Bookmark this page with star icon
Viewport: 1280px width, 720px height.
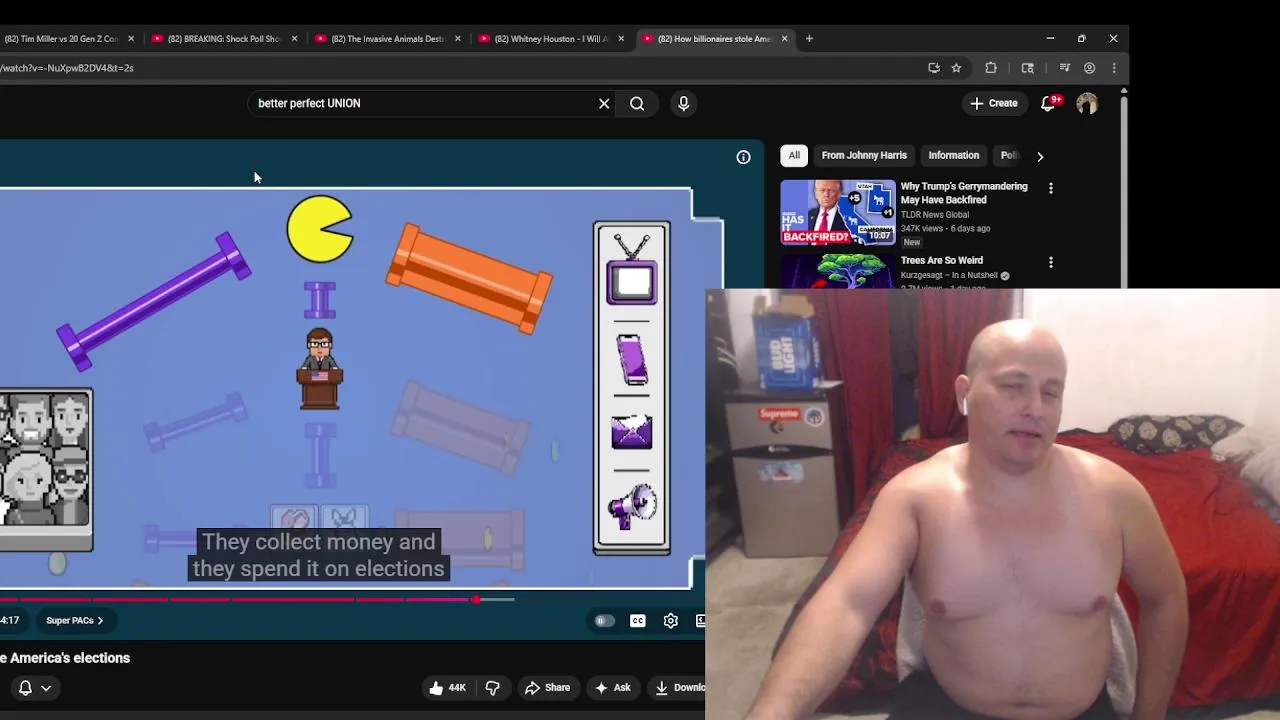pyautogui.click(x=956, y=68)
